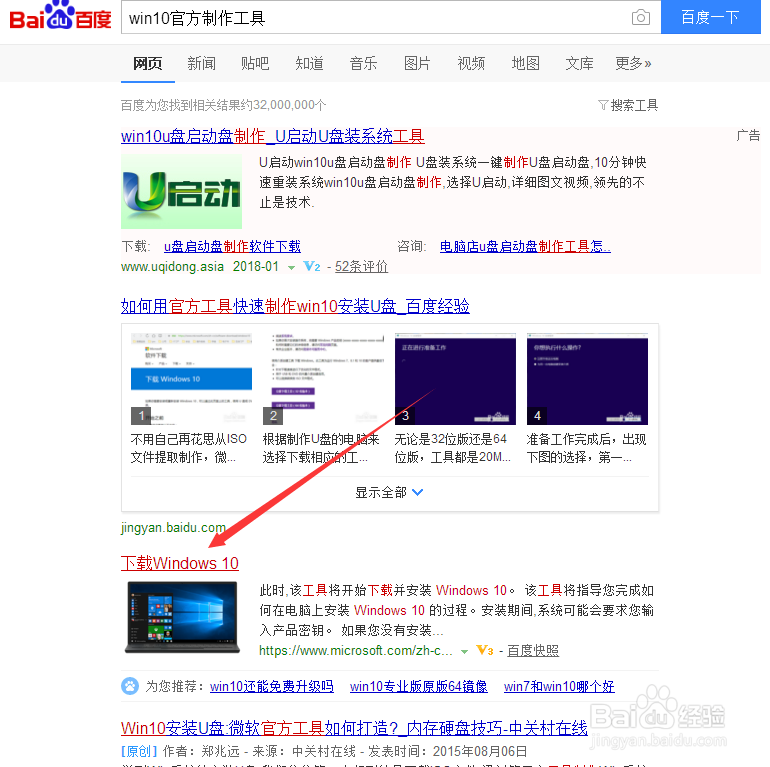Screen dimensions: 770x767
Task: Click the U启动 logo thumbnail
Action: 181,192
